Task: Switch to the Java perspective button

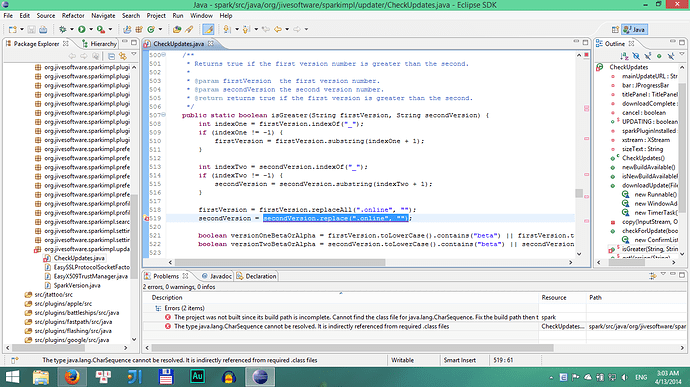Action: point(634,29)
